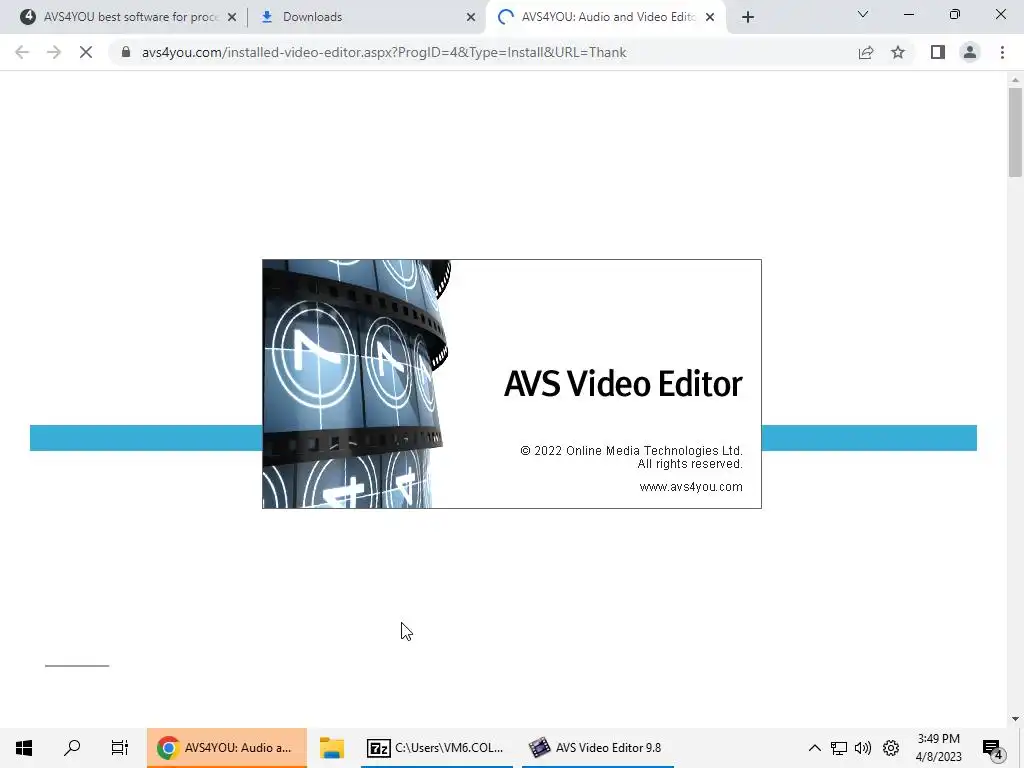Open the tab search dropdown arrow
This screenshot has width=1024, height=768.
coord(863,14)
